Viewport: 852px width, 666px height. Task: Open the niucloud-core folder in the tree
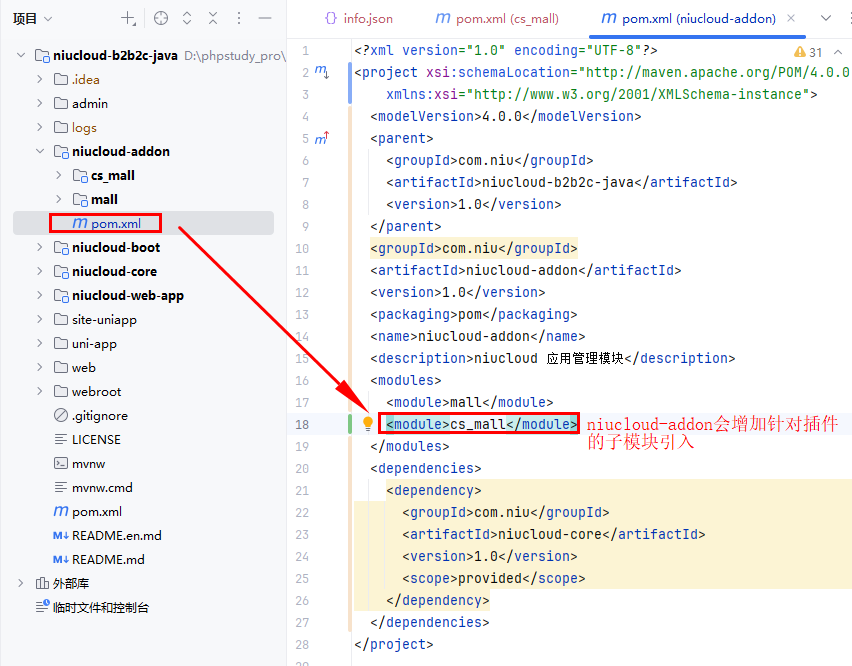114,272
